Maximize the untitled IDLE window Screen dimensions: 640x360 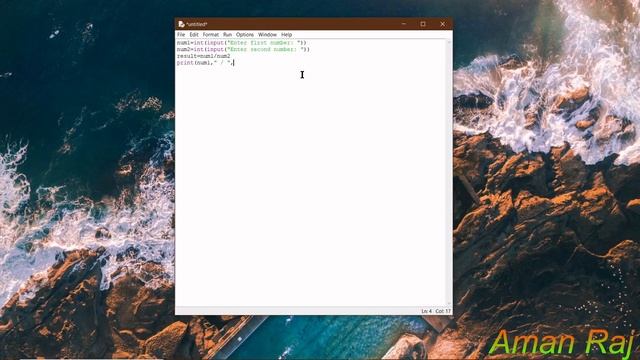click(x=423, y=24)
